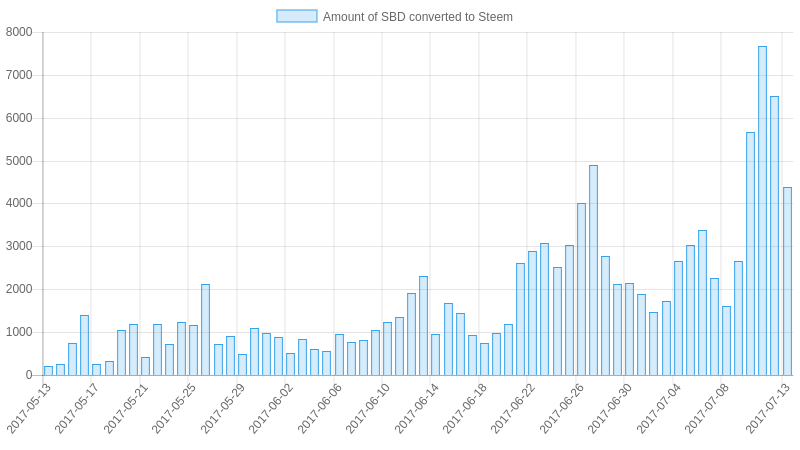Image resolution: width=800 pixels, height=450 pixels.
Task: Click the 7000 y-axis label
Action: point(19,75)
